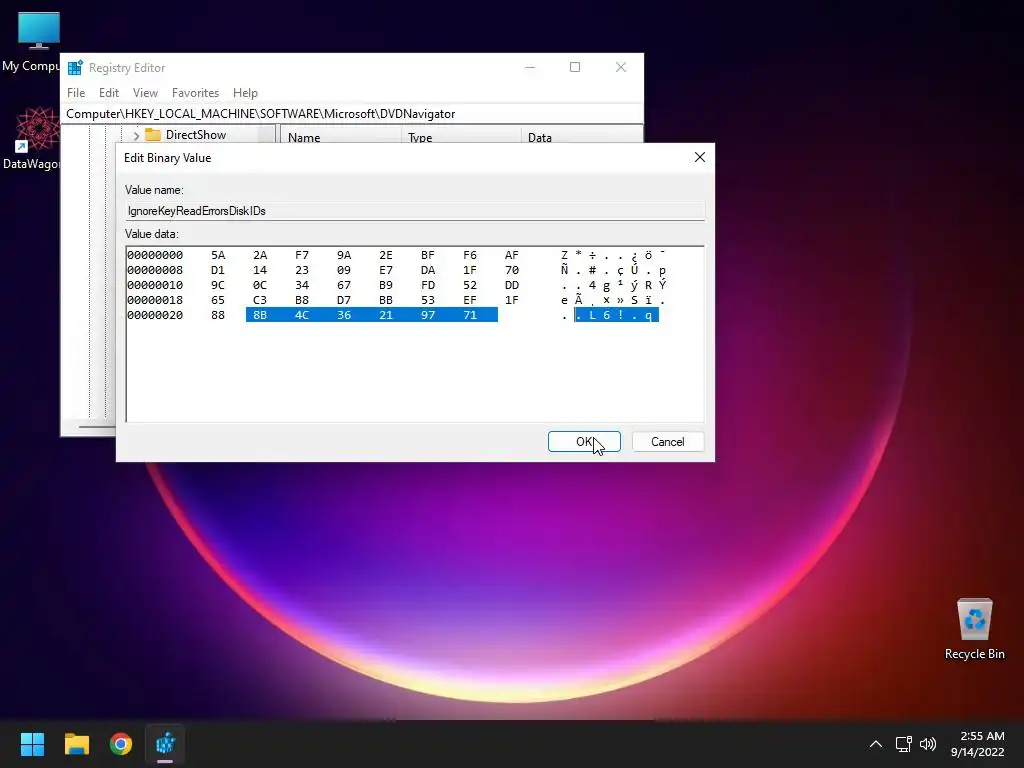The height and width of the screenshot is (768, 1024).
Task: Click hex byte AF in row 00000000
Action: tap(511, 255)
